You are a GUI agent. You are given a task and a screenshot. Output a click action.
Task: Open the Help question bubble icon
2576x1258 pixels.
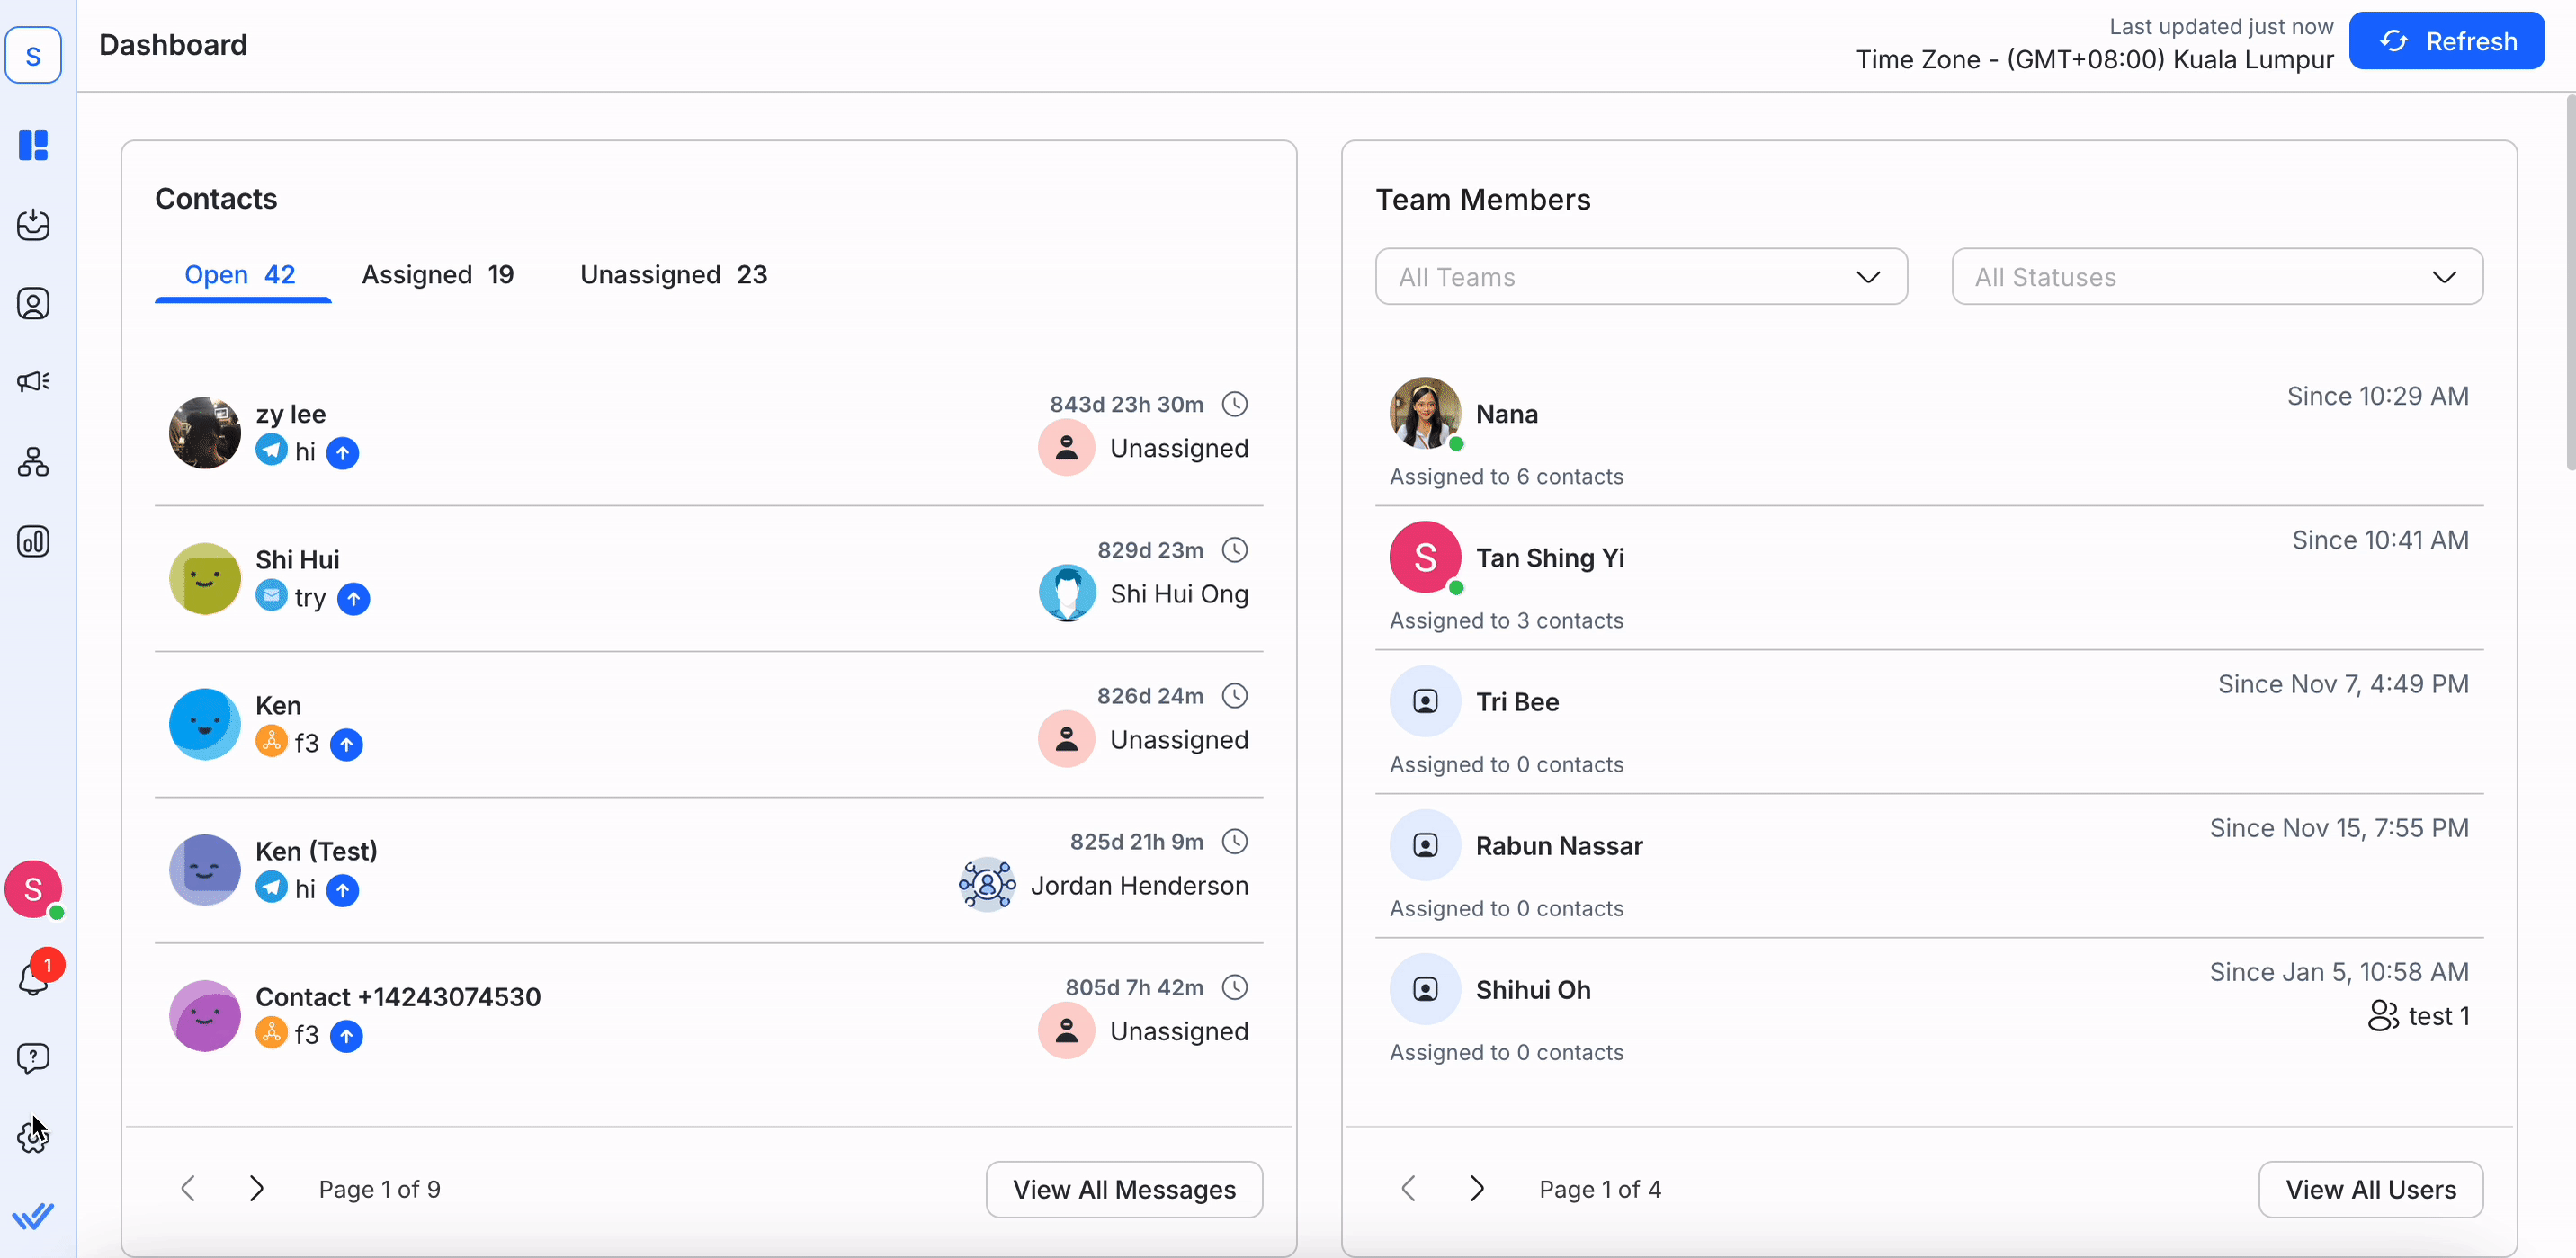[33, 1057]
